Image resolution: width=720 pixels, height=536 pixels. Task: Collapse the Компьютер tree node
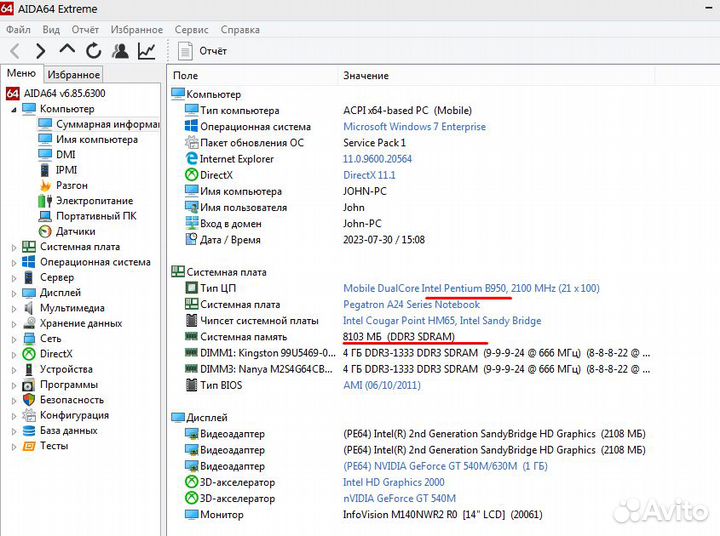[14, 109]
